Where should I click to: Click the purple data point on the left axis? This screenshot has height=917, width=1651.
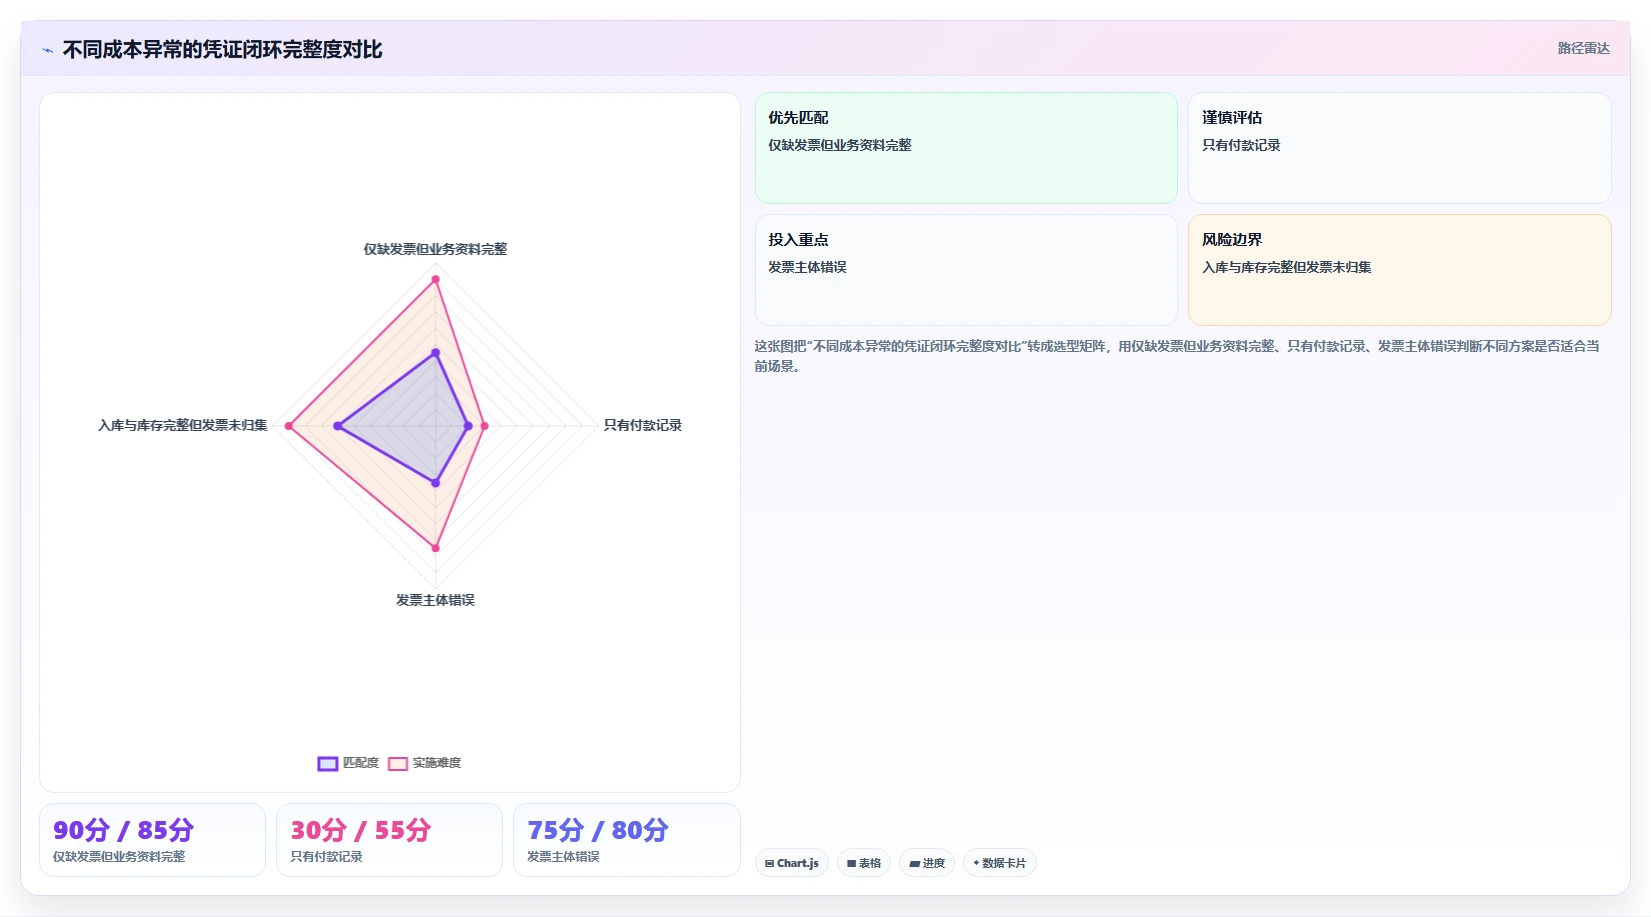[x=338, y=426]
